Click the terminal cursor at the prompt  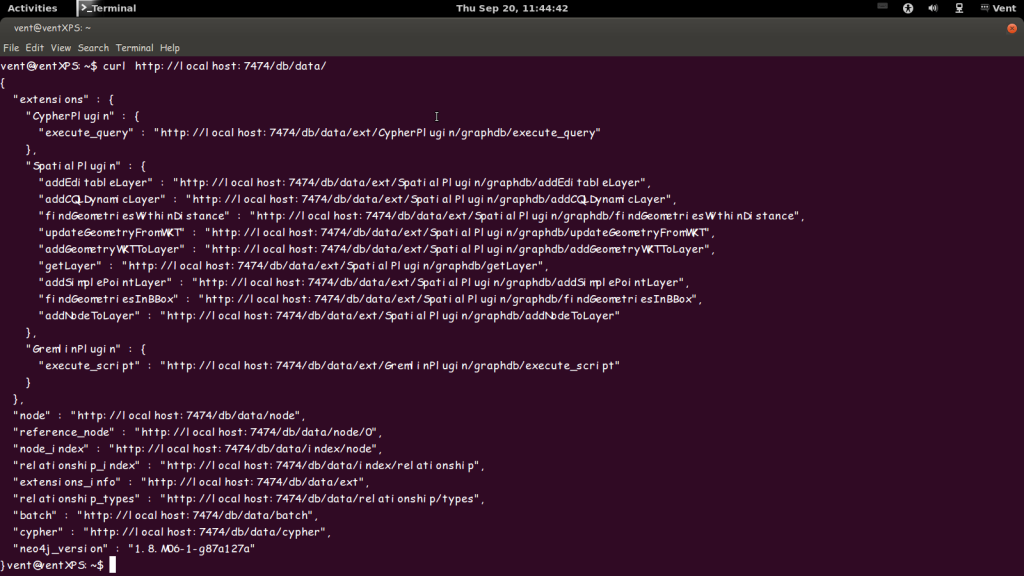pos(113,565)
